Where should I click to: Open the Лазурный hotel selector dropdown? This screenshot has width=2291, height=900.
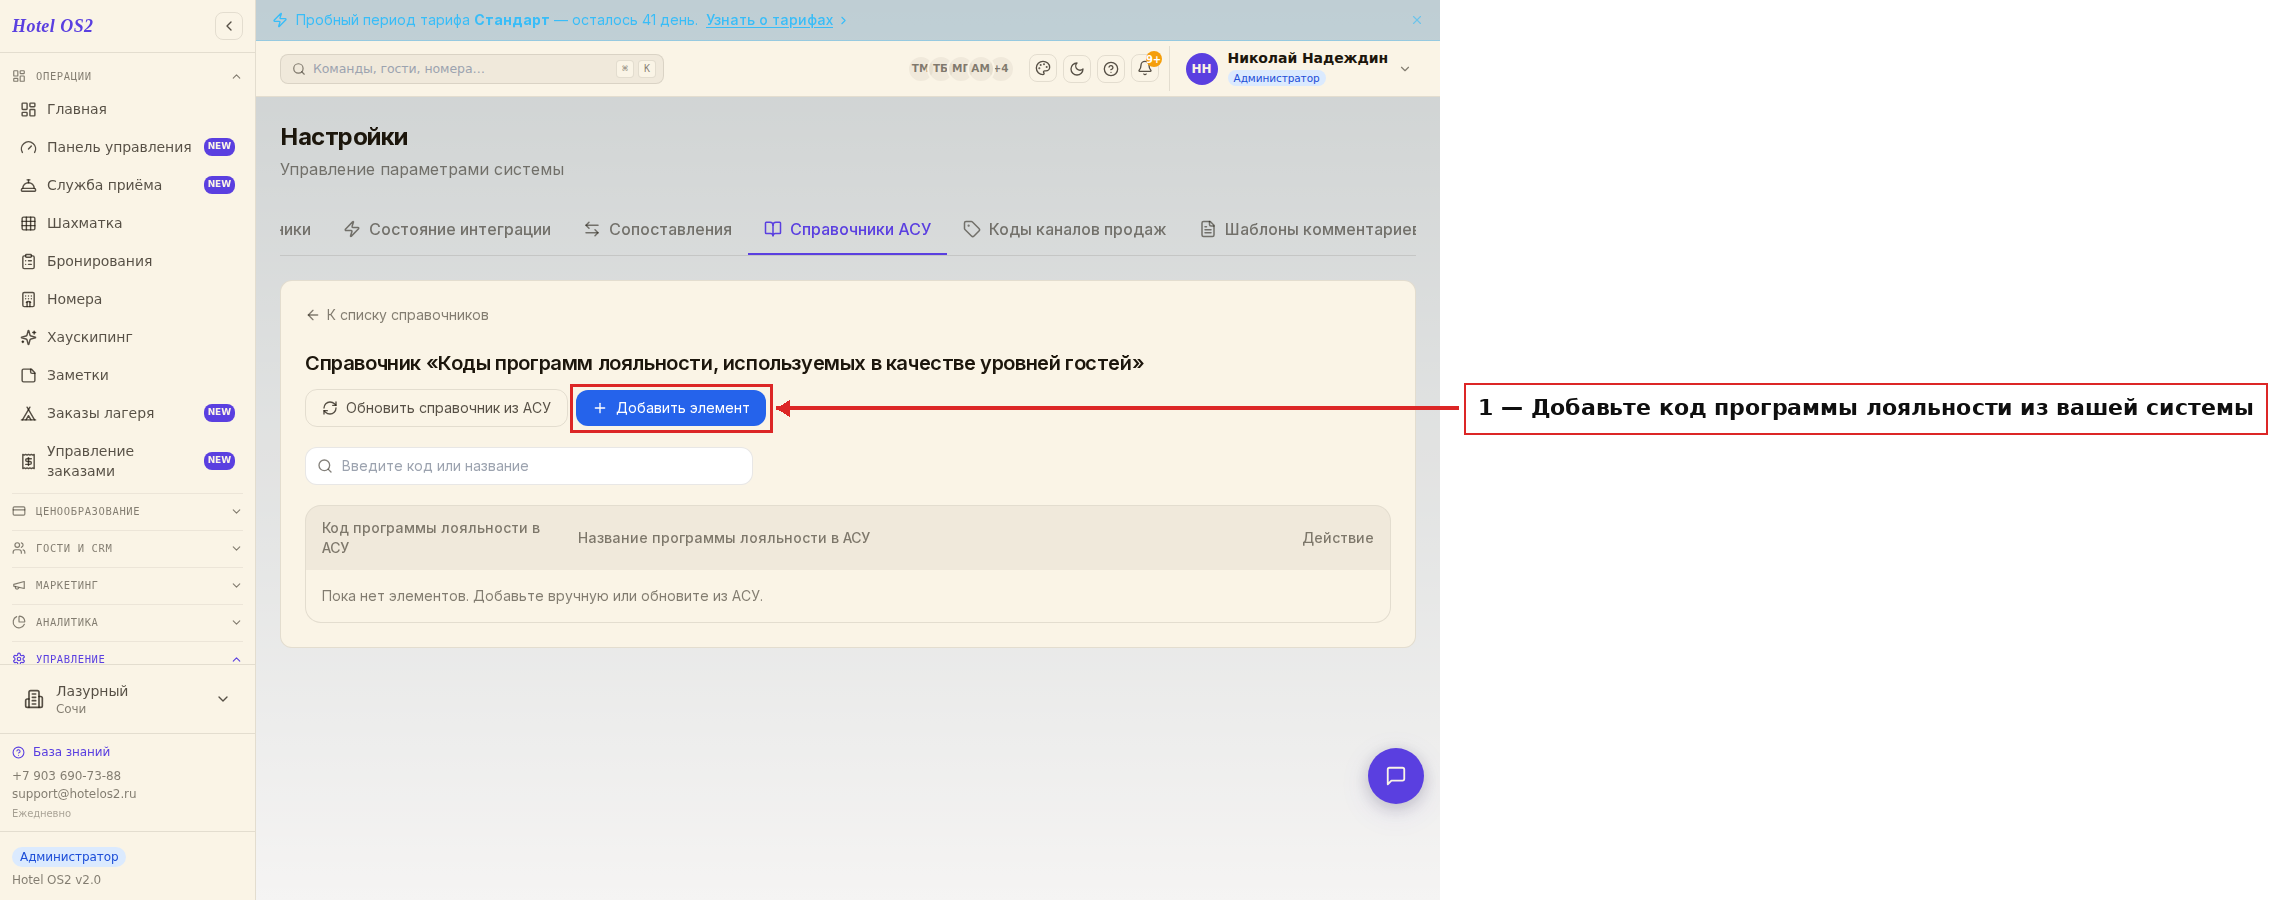click(x=127, y=699)
